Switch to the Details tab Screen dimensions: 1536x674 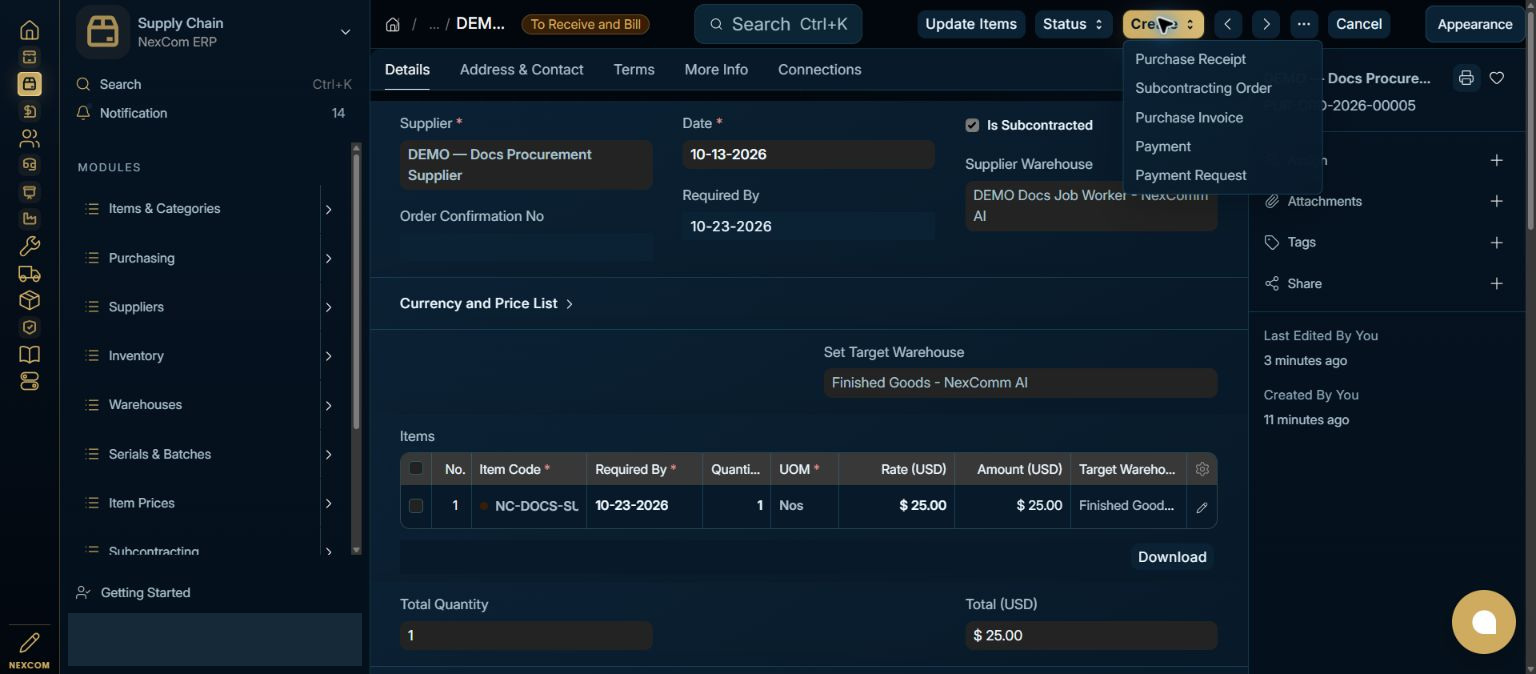click(x=407, y=70)
